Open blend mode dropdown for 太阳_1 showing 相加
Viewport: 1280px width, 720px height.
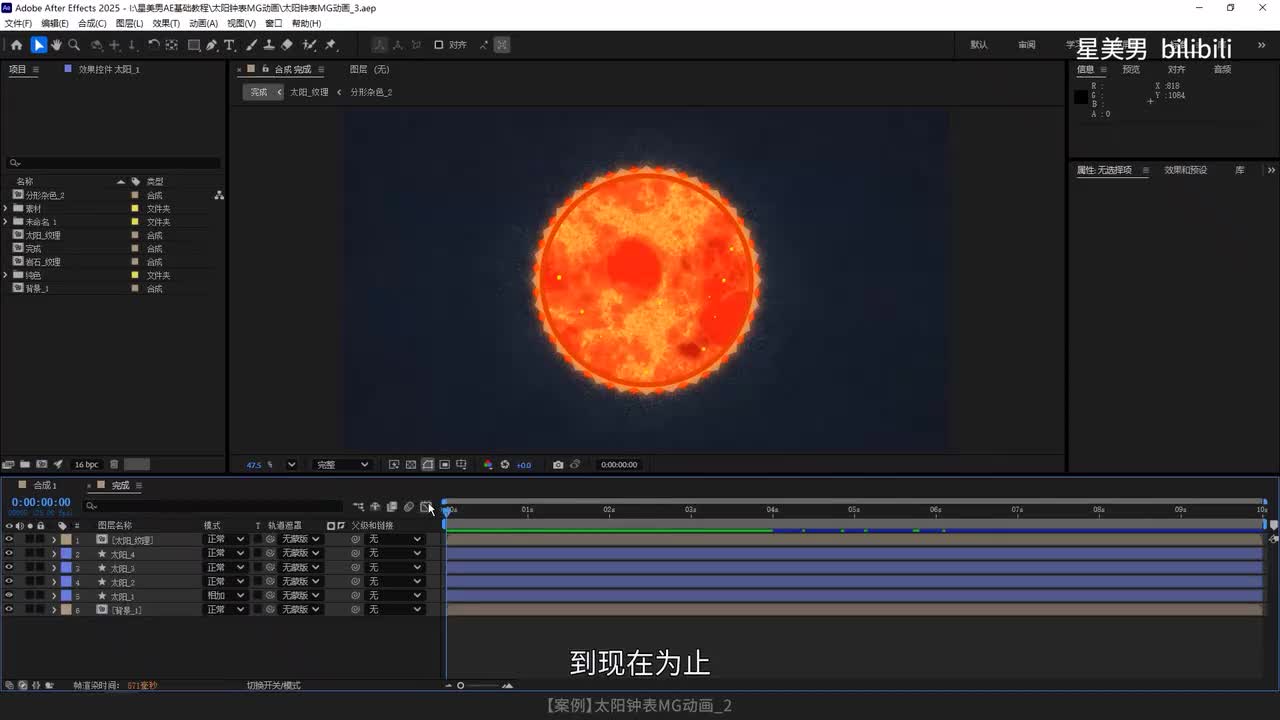[x=225, y=596]
